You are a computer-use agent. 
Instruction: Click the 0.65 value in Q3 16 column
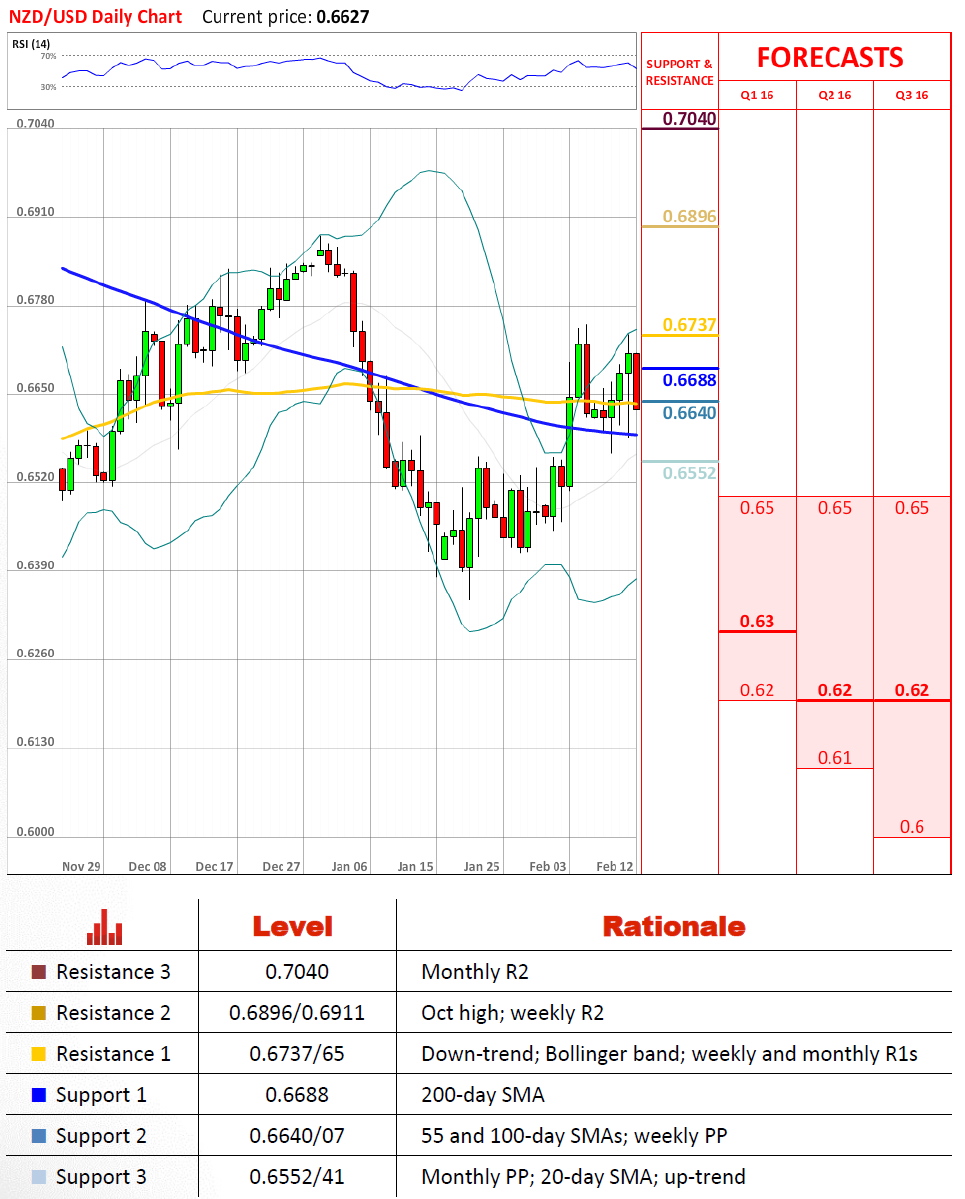coord(912,508)
